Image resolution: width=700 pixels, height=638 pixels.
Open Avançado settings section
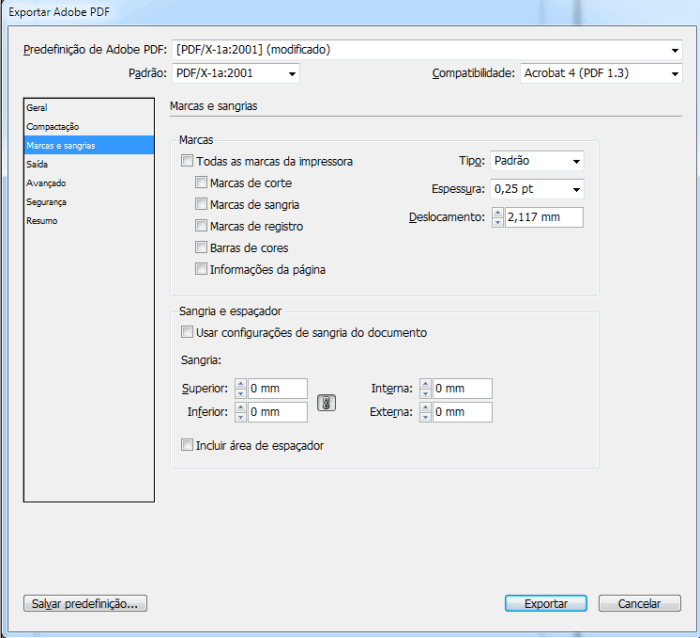click(89, 183)
